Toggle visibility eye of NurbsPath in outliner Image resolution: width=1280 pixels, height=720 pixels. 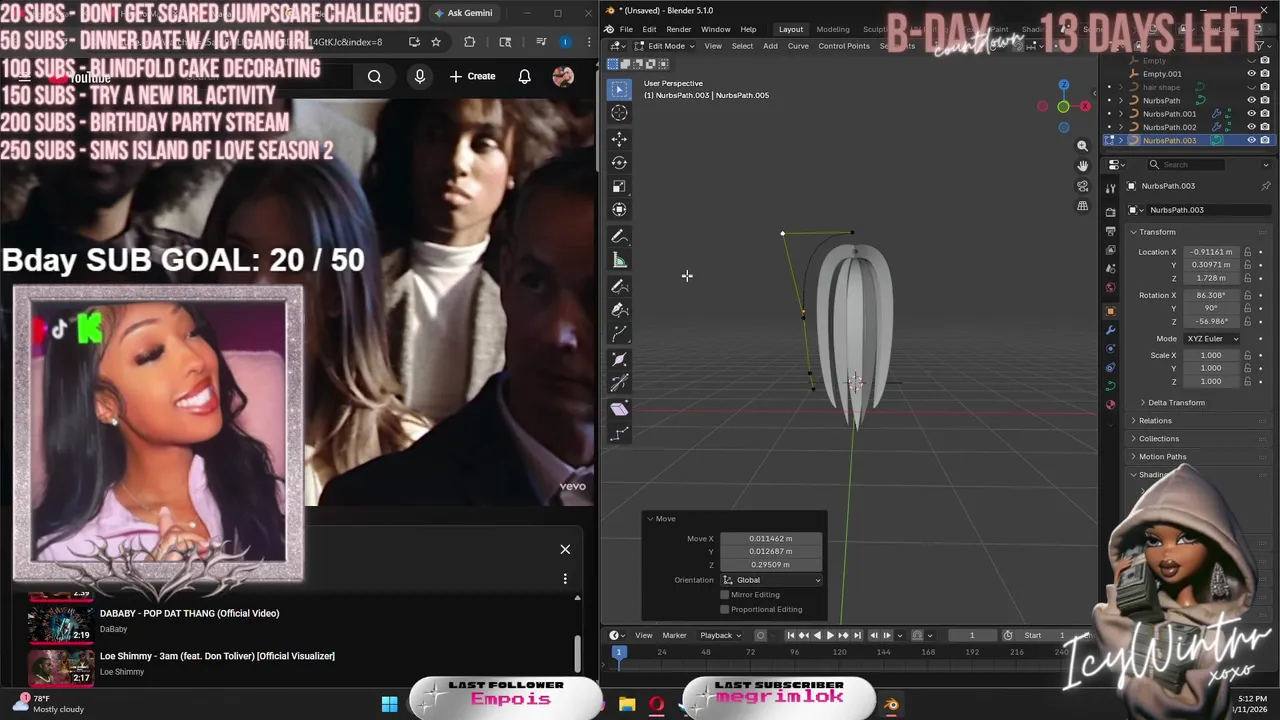point(1251,100)
